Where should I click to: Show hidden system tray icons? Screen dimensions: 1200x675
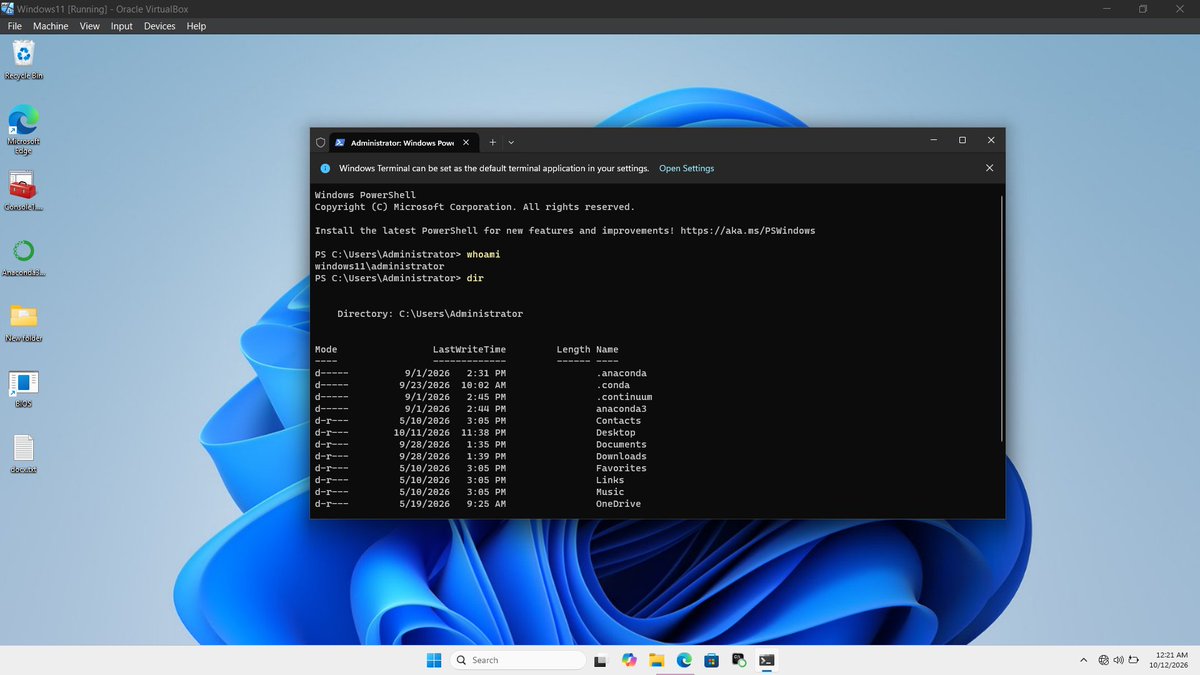tap(1084, 660)
